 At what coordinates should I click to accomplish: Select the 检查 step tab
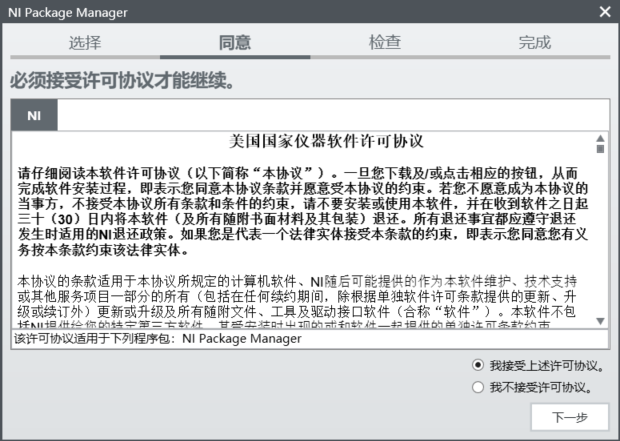pos(385,42)
